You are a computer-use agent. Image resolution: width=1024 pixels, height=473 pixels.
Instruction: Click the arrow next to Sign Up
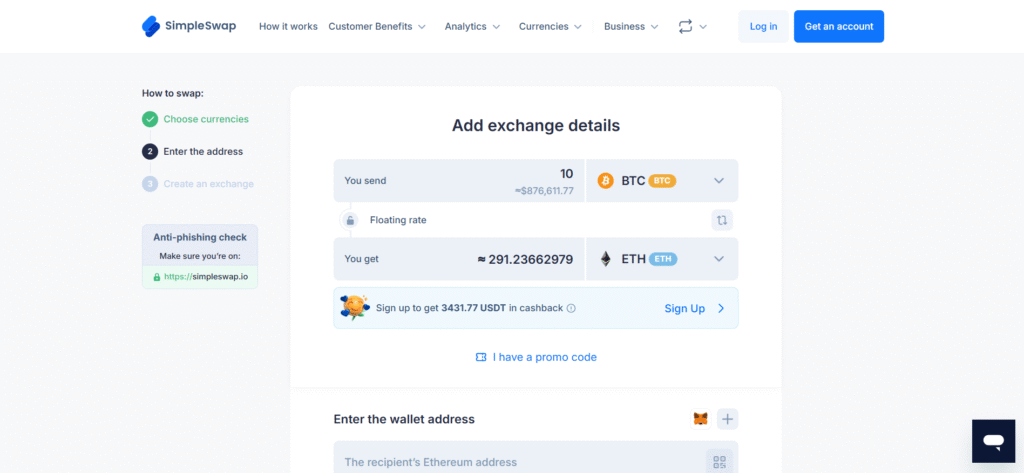pyautogui.click(x=721, y=308)
